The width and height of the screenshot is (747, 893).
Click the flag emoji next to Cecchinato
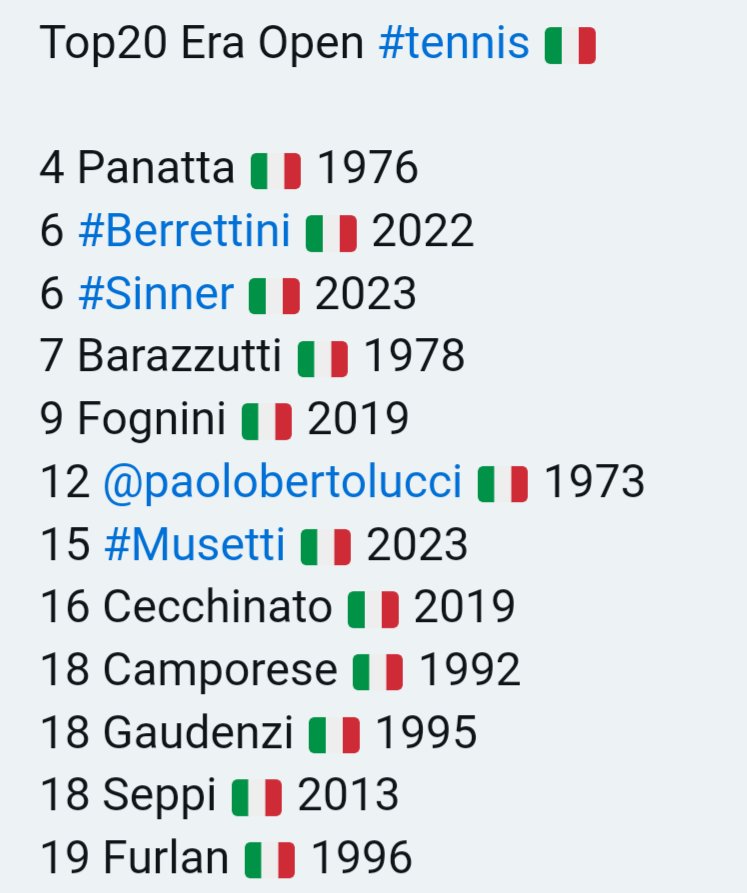click(x=374, y=609)
